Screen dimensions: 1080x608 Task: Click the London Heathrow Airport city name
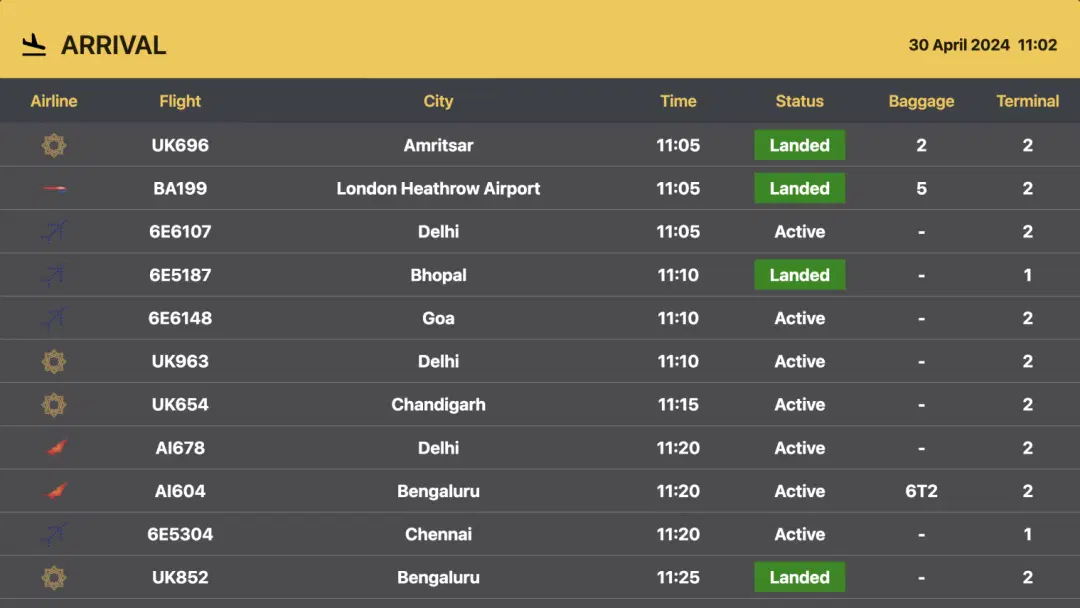tap(438, 188)
